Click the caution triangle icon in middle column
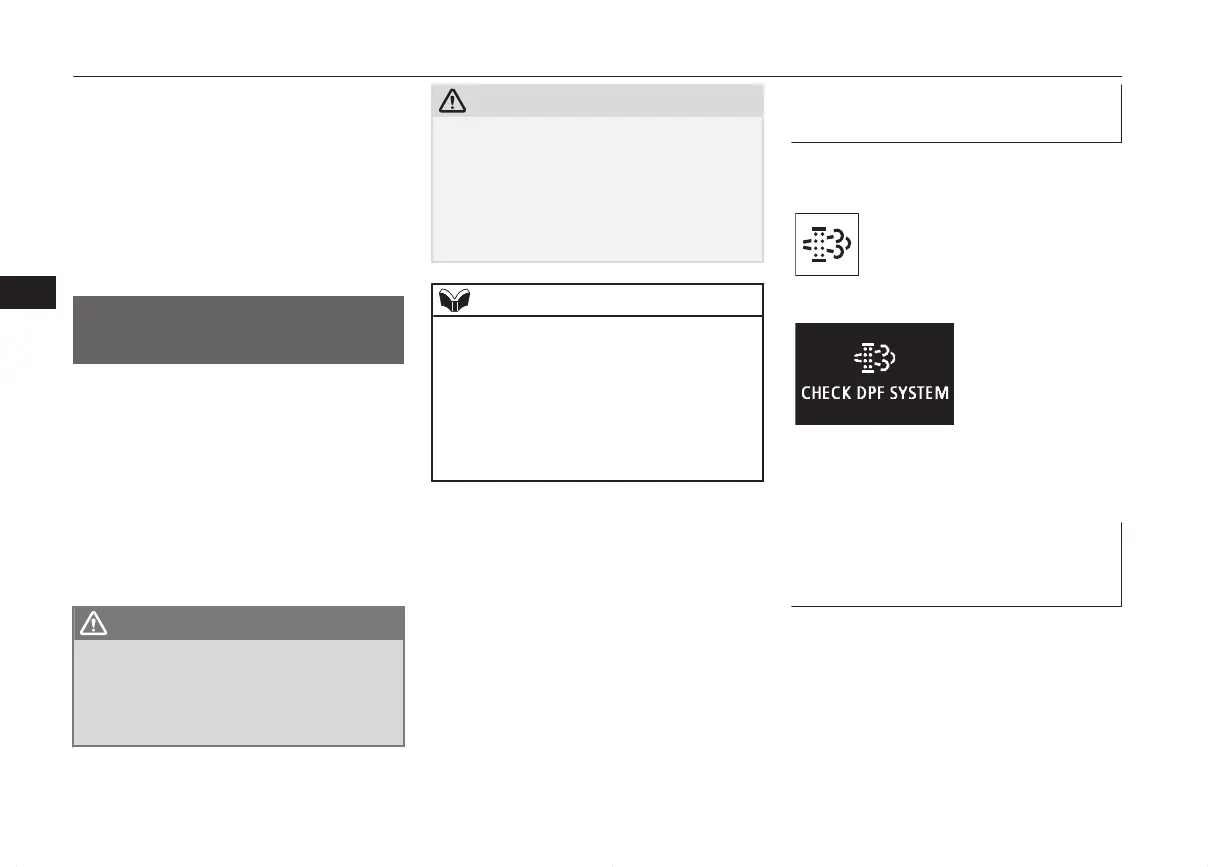The image size is (1224, 867). click(453, 100)
